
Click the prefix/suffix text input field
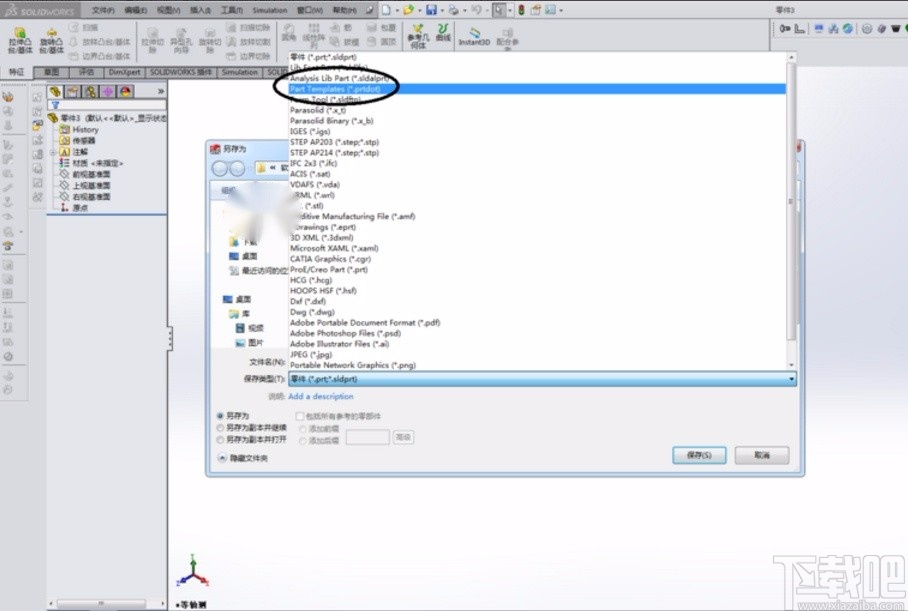(368, 437)
